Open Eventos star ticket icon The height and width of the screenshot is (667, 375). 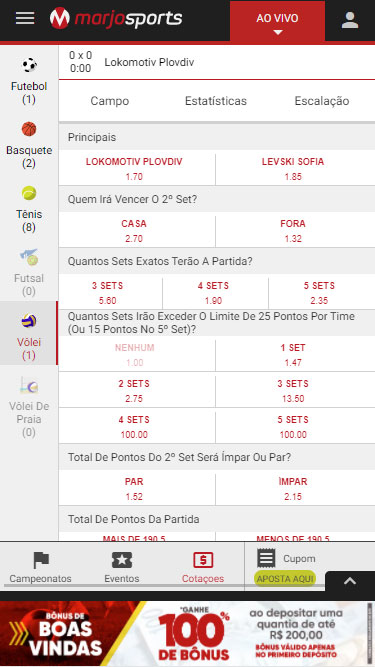(122, 560)
